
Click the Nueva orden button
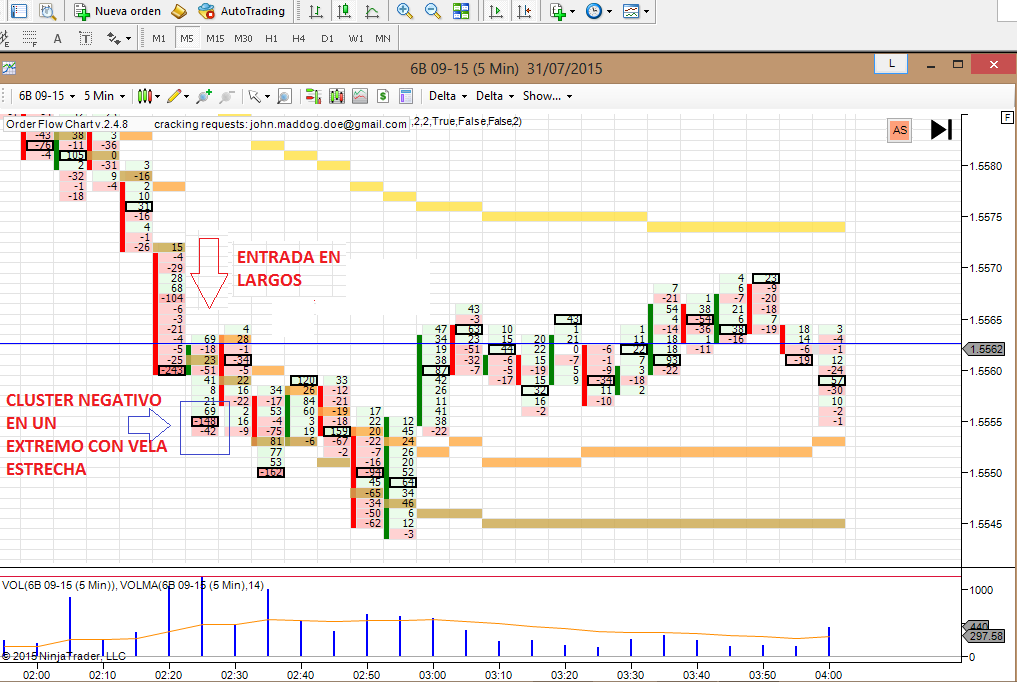[117, 11]
